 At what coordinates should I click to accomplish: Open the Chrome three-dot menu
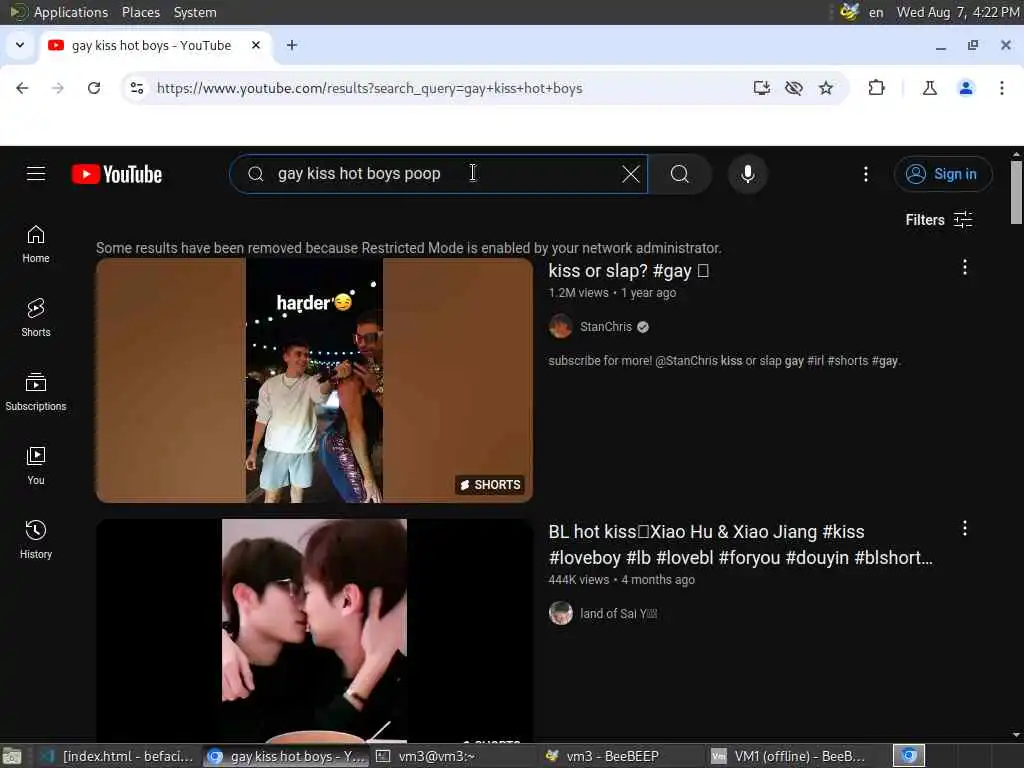coord(1002,88)
